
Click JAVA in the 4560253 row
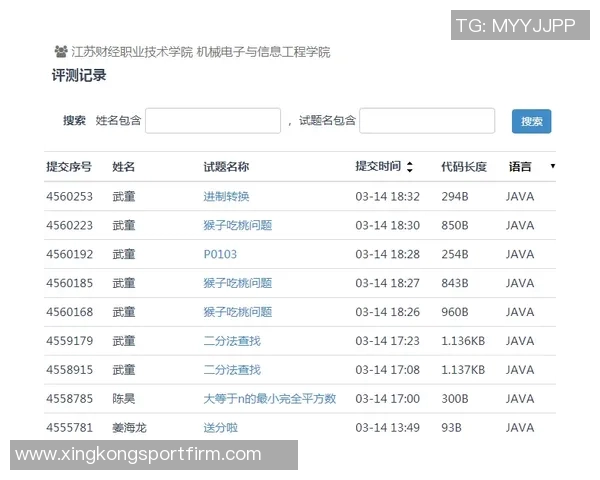coord(520,196)
